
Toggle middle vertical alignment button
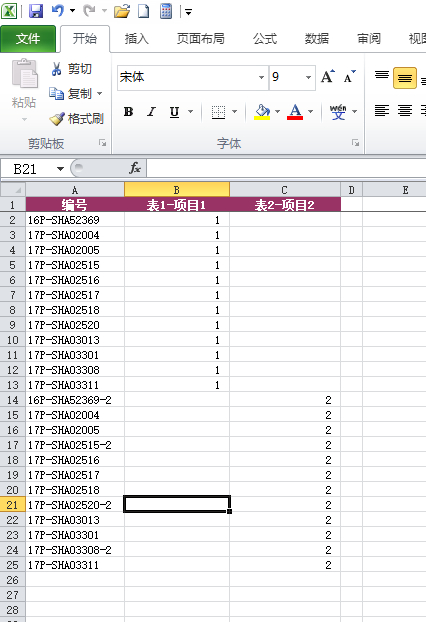coord(405,78)
